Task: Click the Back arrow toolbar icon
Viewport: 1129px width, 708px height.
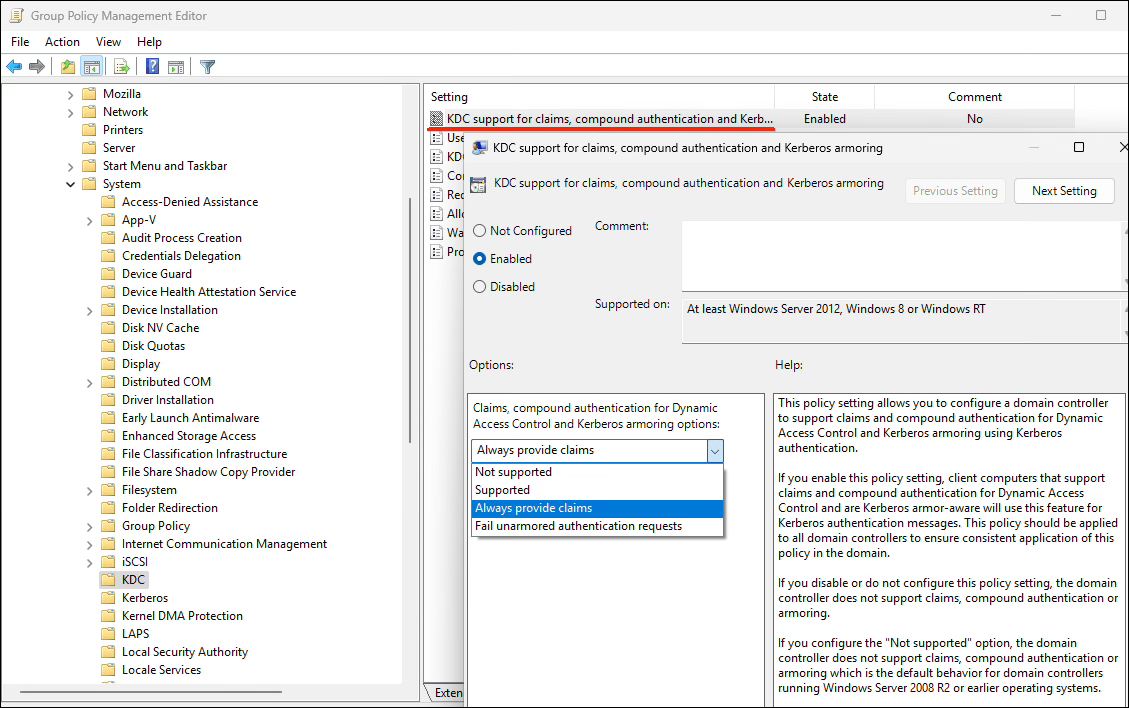Action: pyautogui.click(x=14, y=67)
